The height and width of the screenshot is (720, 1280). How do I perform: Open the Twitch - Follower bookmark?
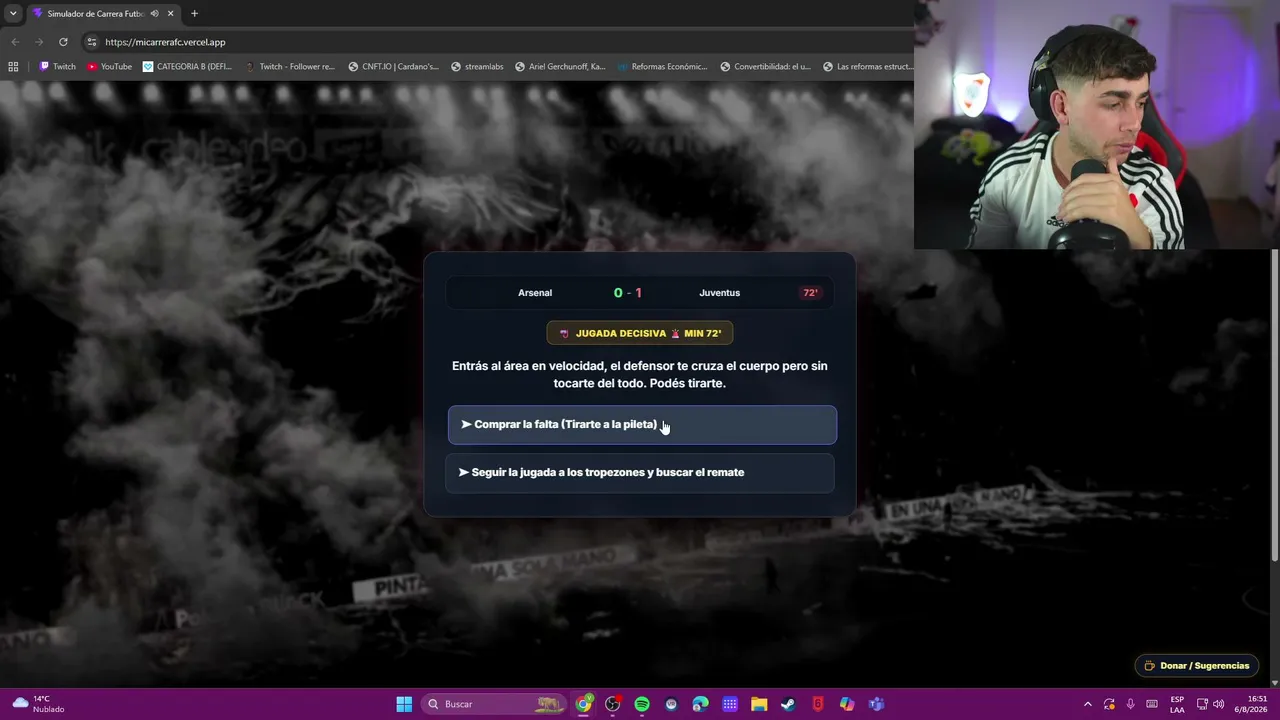point(290,67)
